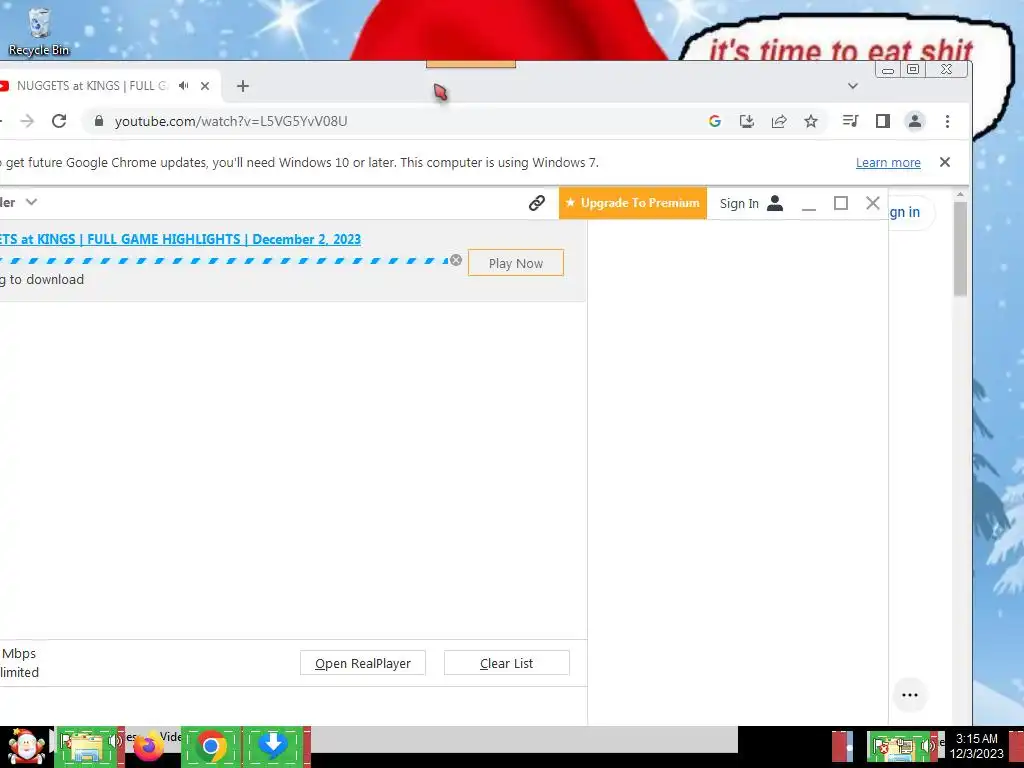Go forward in Chrome history
The width and height of the screenshot is (1024, 768).
[x=27, y=121]
